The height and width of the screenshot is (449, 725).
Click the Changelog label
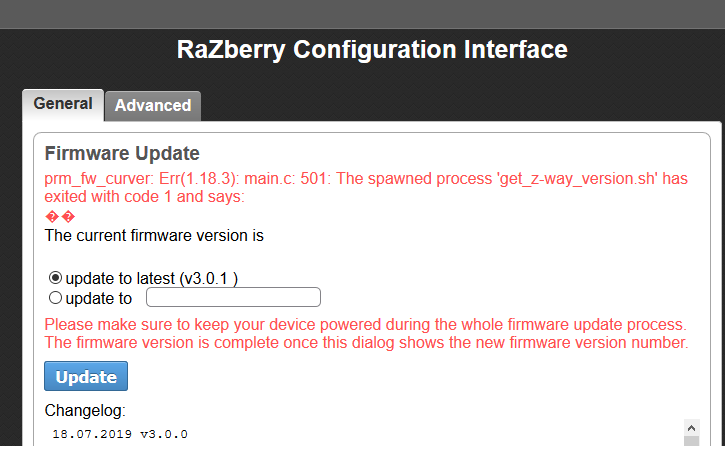[85, 410]
